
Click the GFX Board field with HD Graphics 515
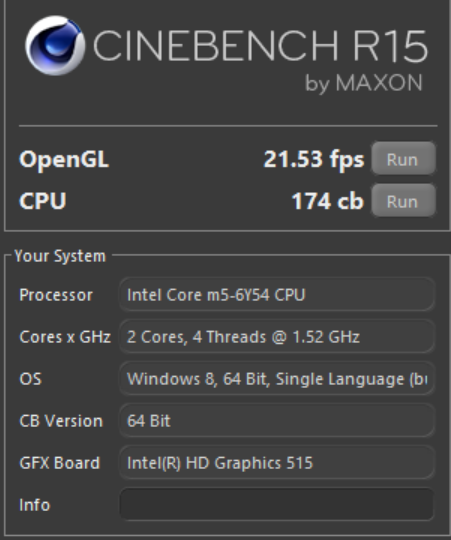pos(277,463)
